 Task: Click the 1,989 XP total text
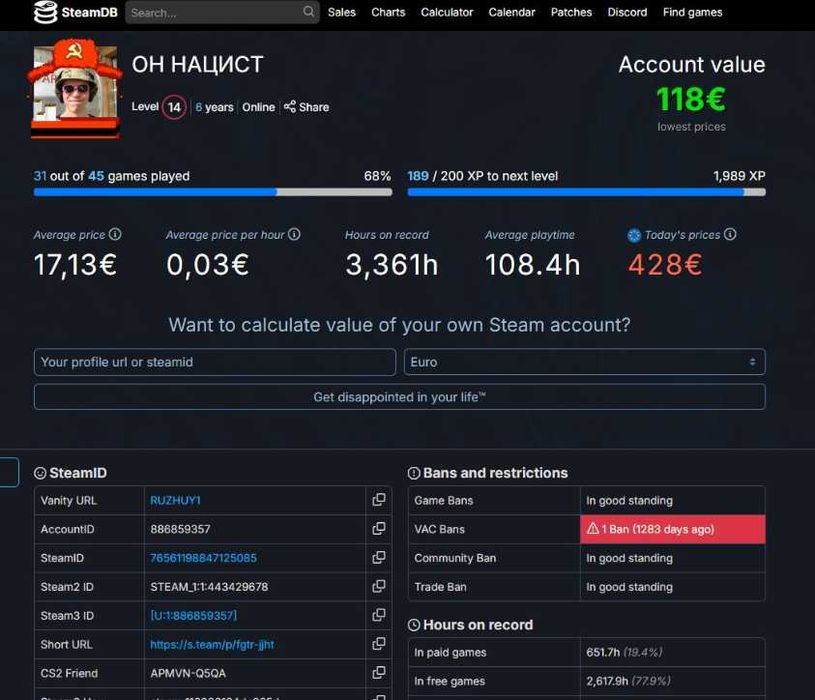[x=739, y=176]
